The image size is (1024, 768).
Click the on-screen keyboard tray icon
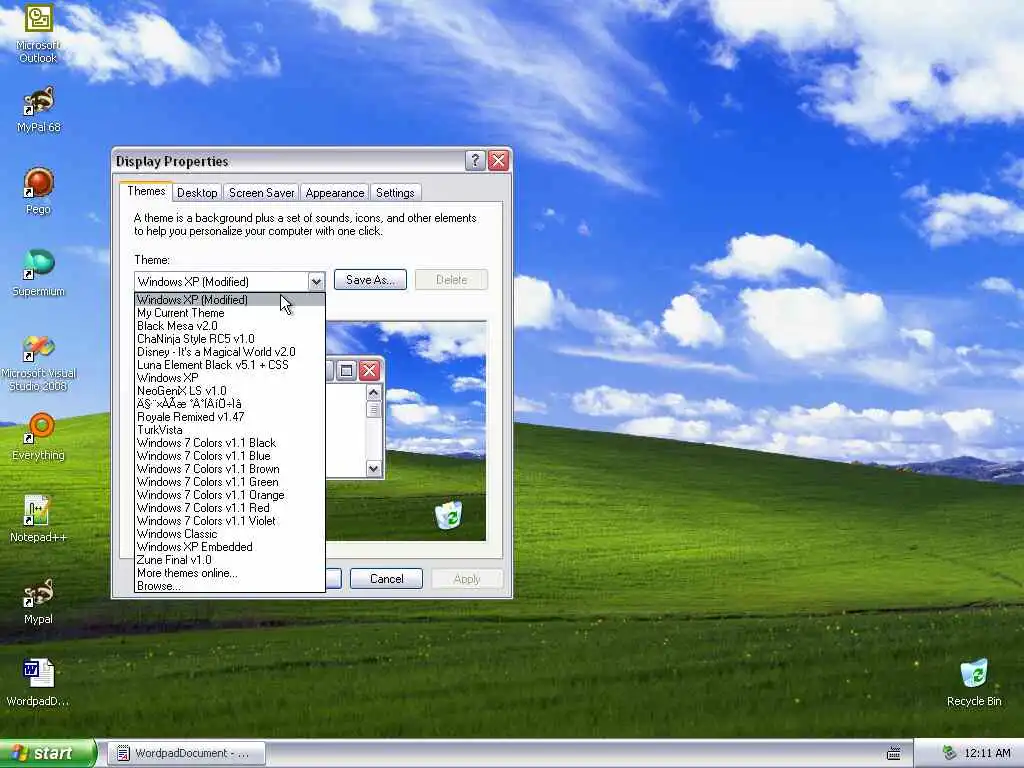894,753
